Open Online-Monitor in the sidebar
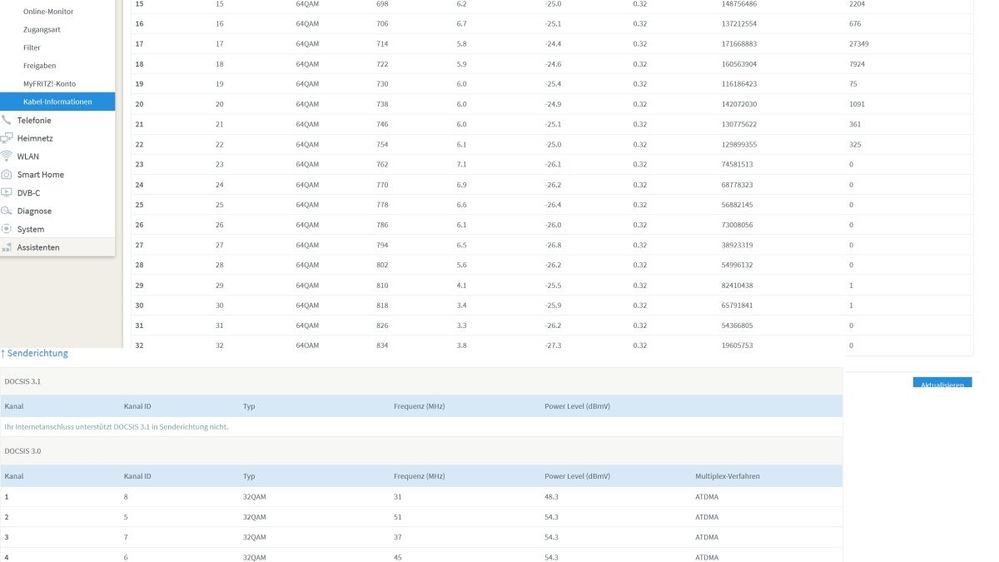 48,11
